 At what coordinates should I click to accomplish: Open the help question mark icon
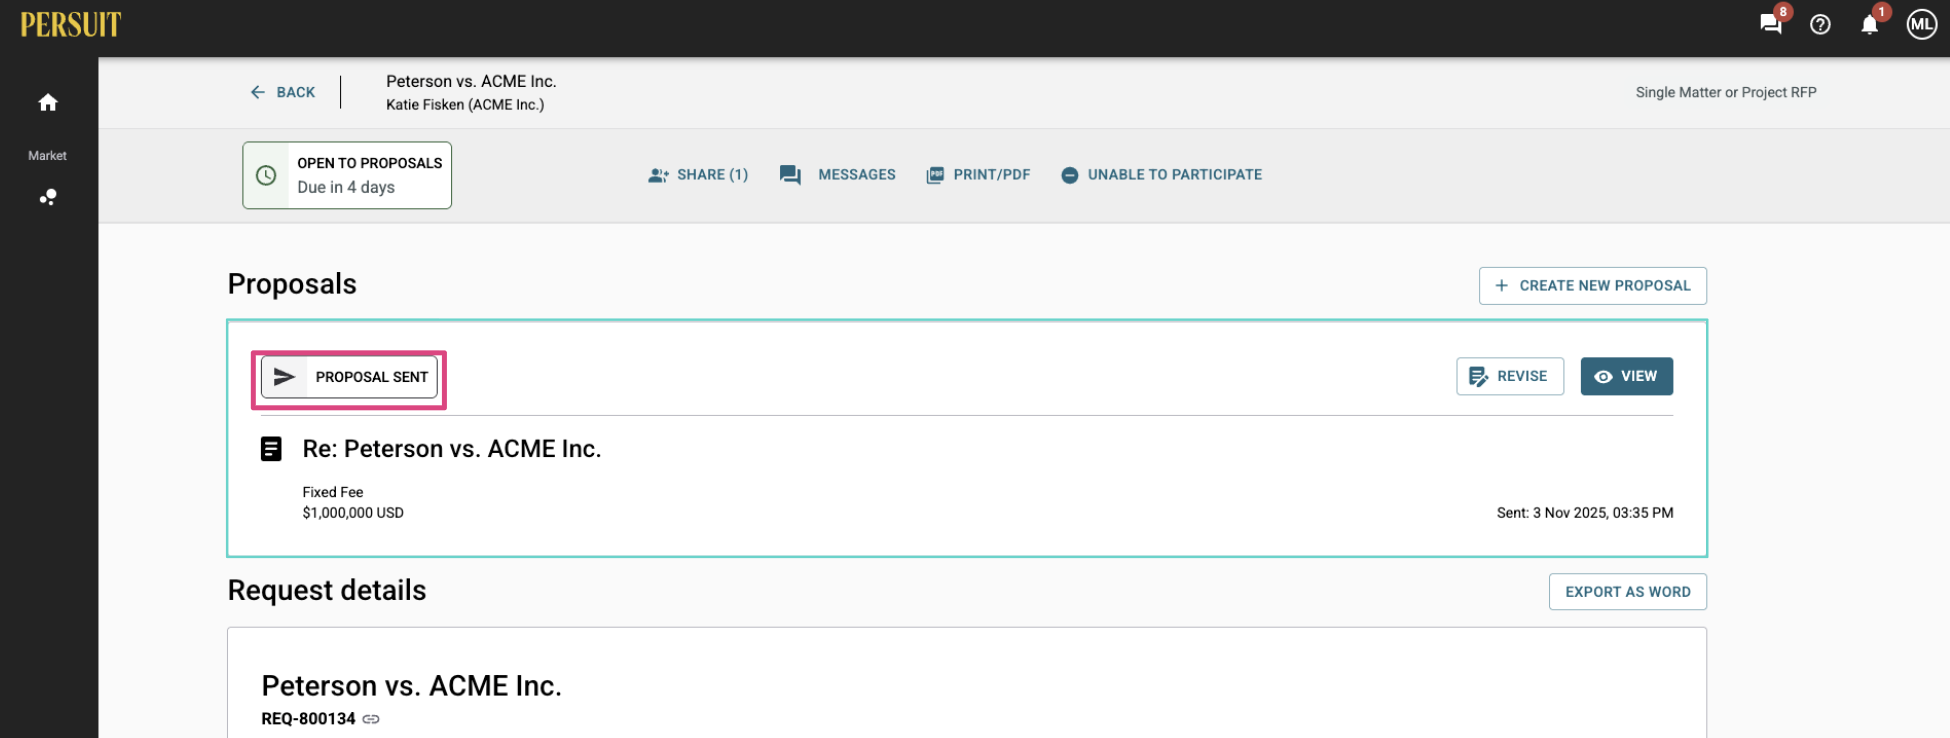click(x=1820, y=25)
